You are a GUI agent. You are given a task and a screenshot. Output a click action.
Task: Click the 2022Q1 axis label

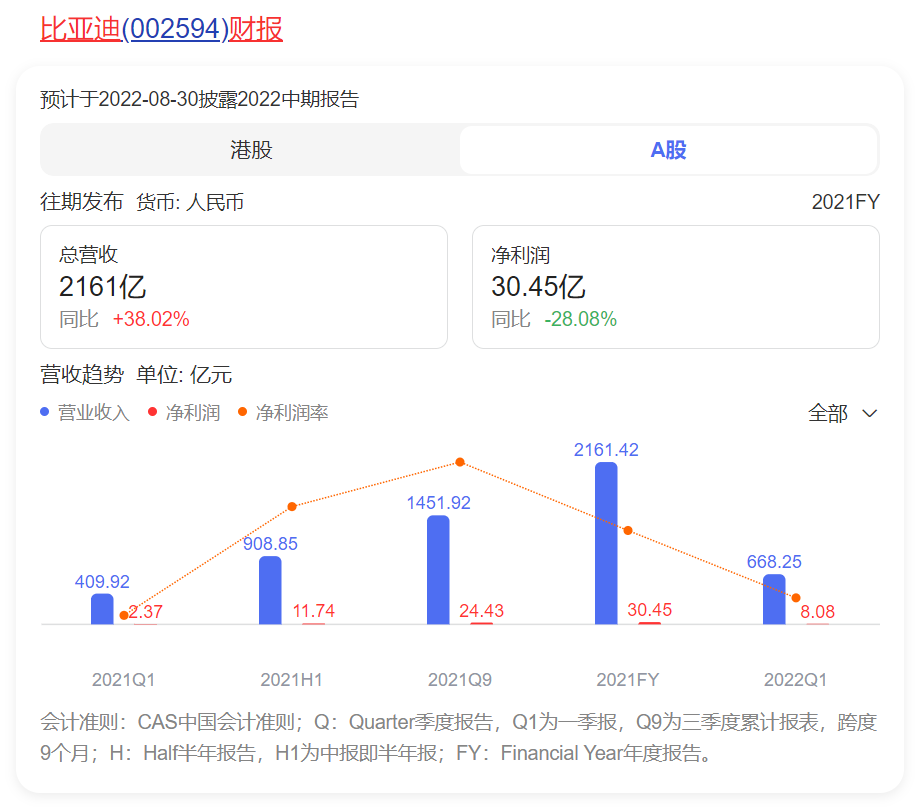tap(796, 679)
